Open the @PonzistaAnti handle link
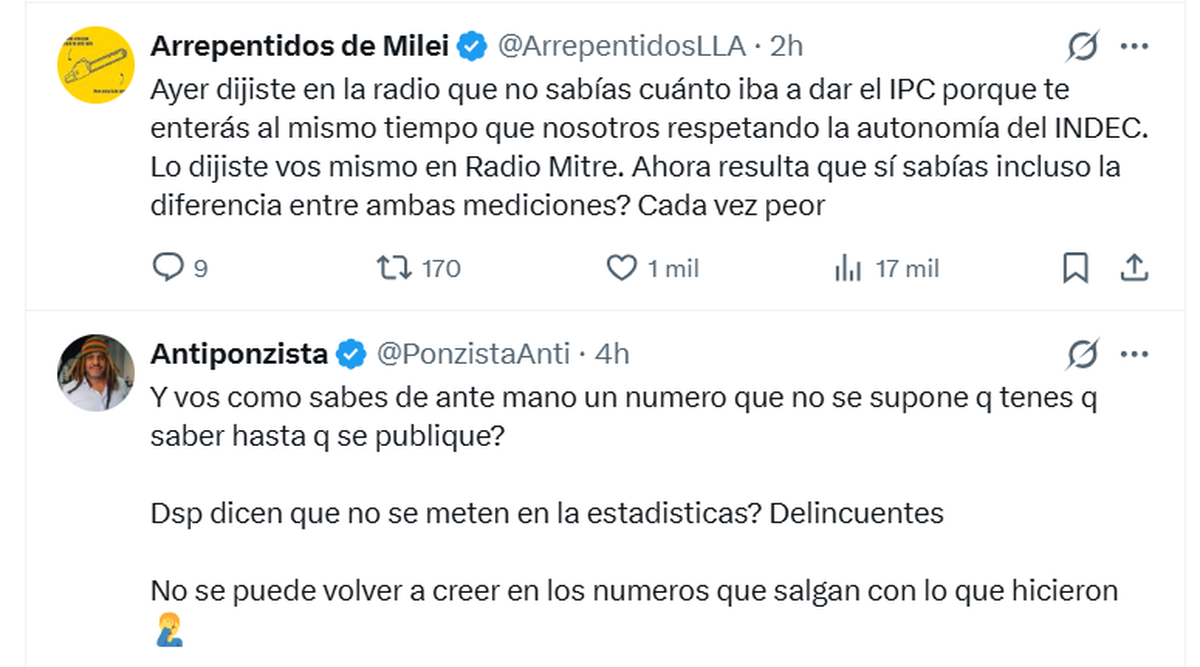 (x=472, y=354)
